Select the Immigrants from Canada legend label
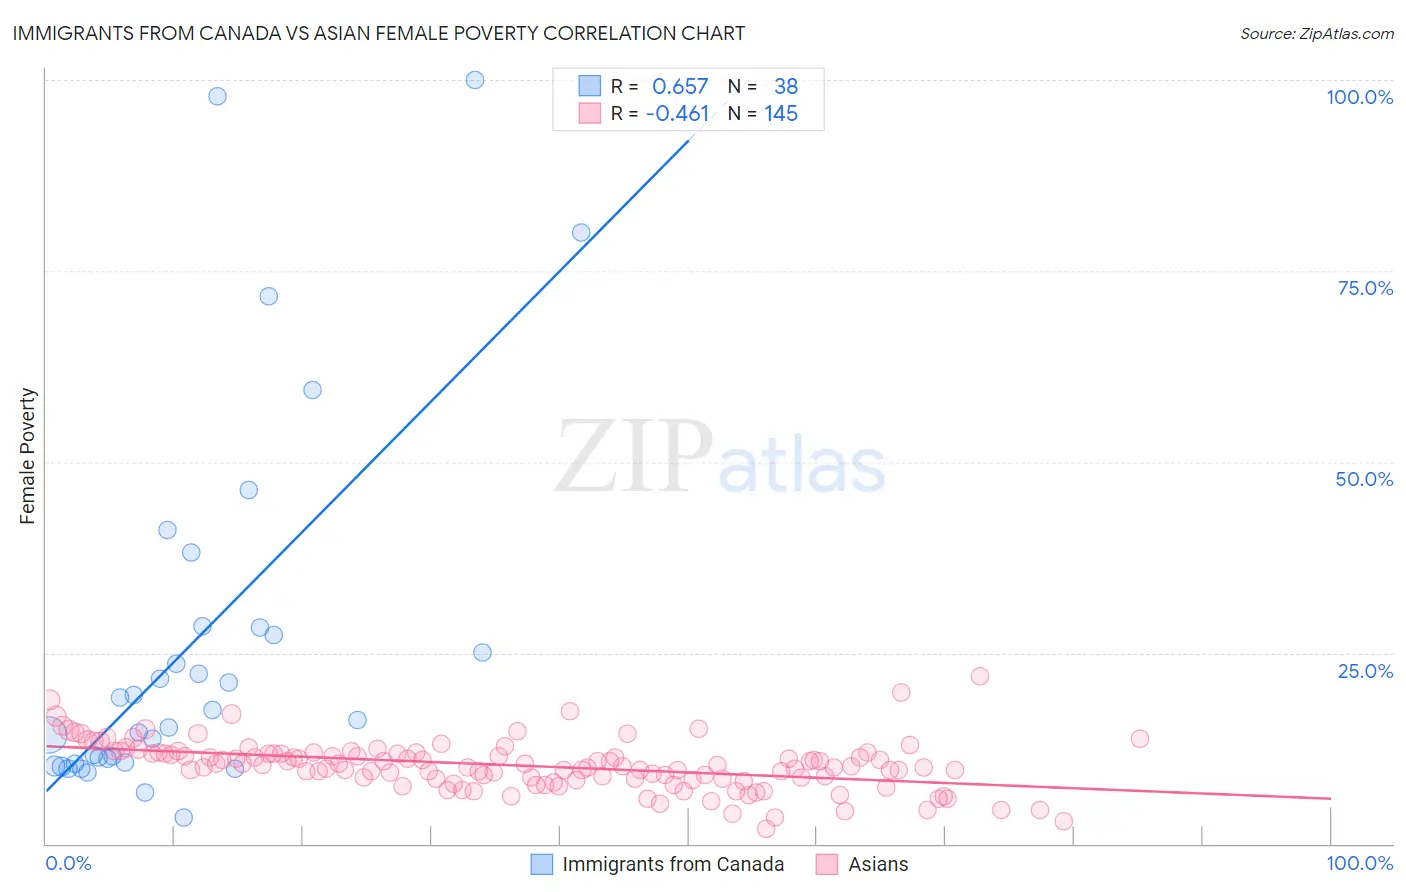This screenshot has width=1406, height=892. tap(673, 864)
